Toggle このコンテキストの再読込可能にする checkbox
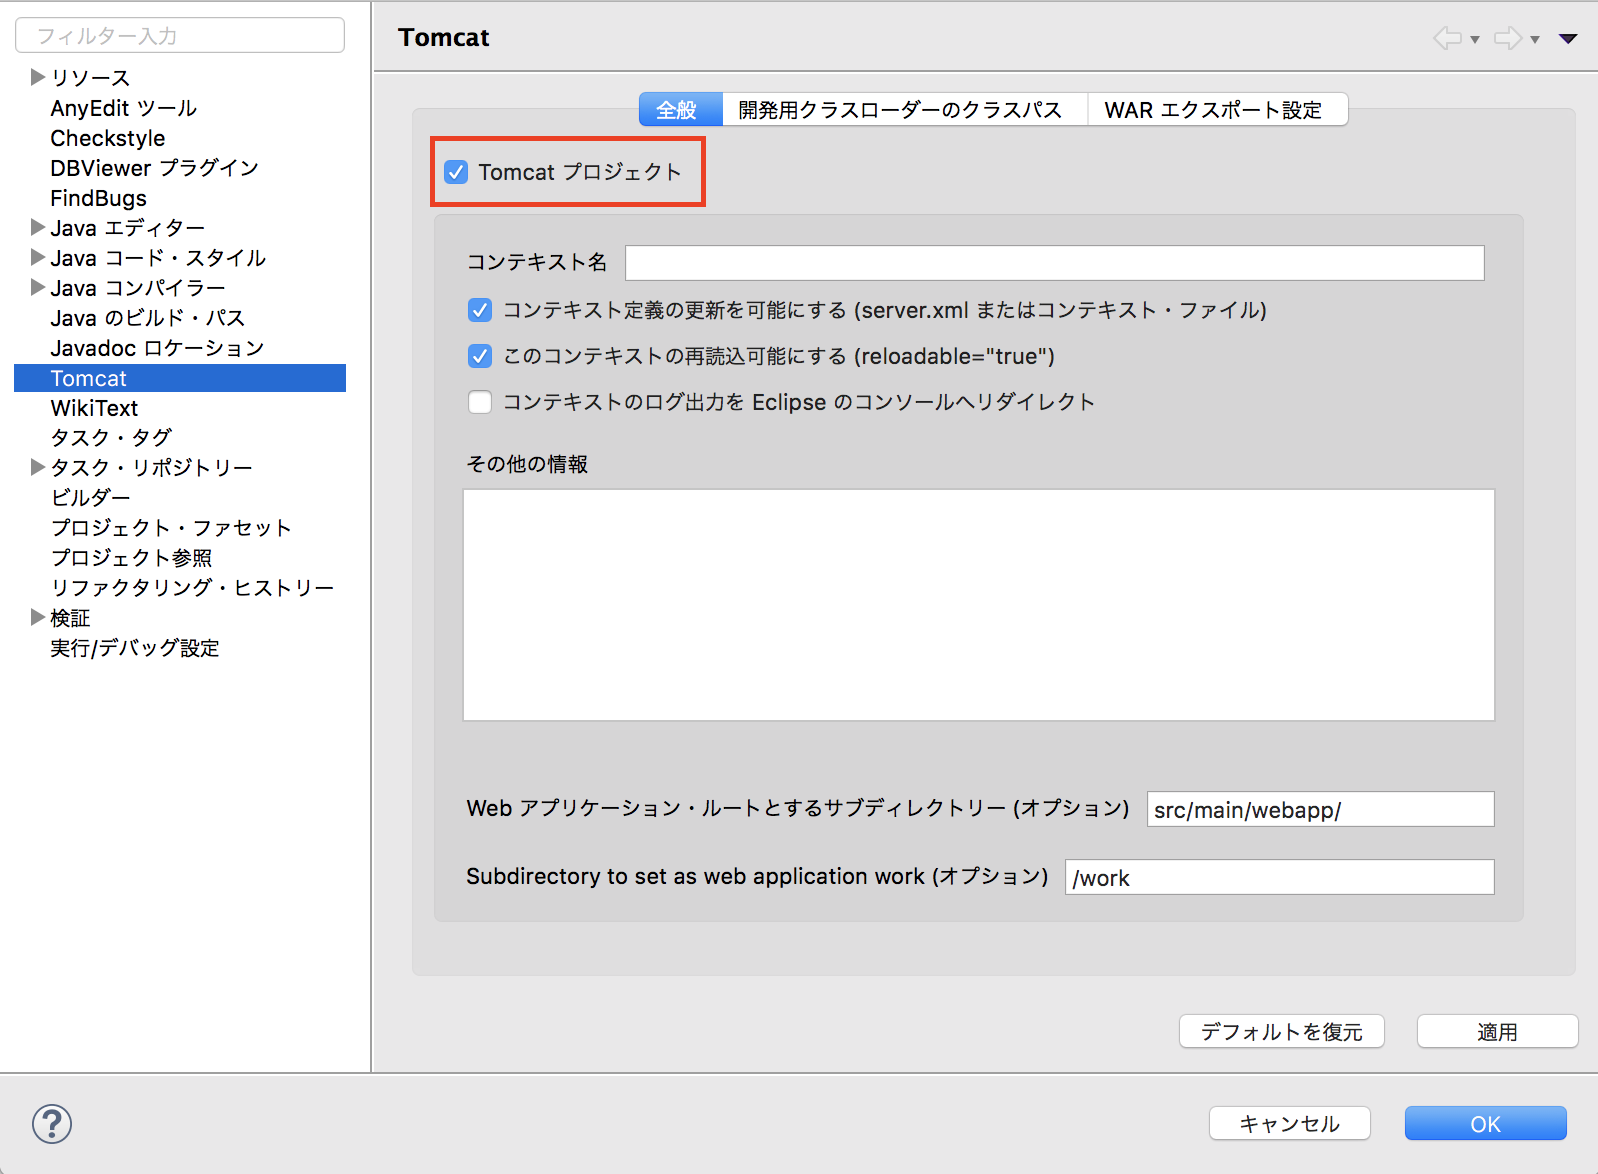This screenshot has width=1598, height=1174. coord(480,356)
